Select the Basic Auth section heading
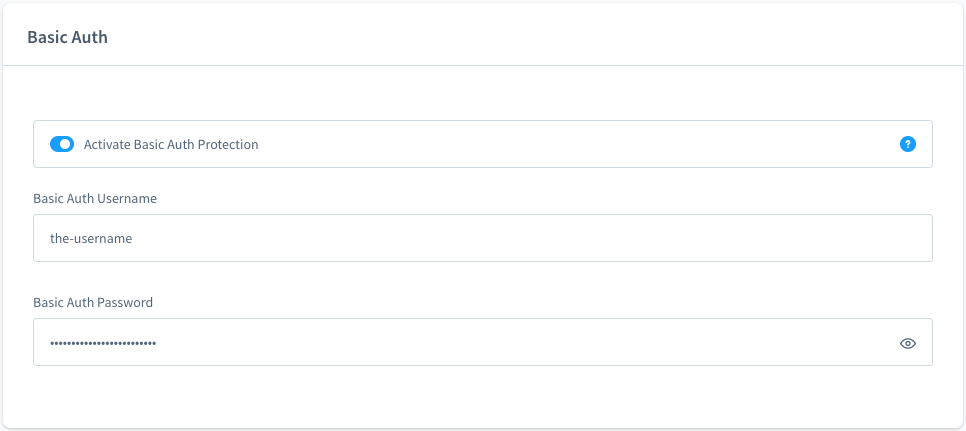This screenshot has height=431, width=966. 67,37
